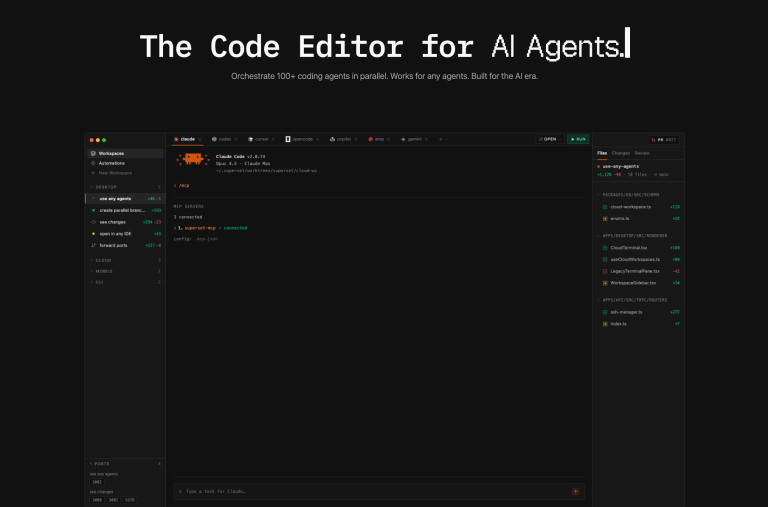768x507 pixels.
Task: Click the copilot icon in tab
Action: pyautogui.click(x=332, y=140)
